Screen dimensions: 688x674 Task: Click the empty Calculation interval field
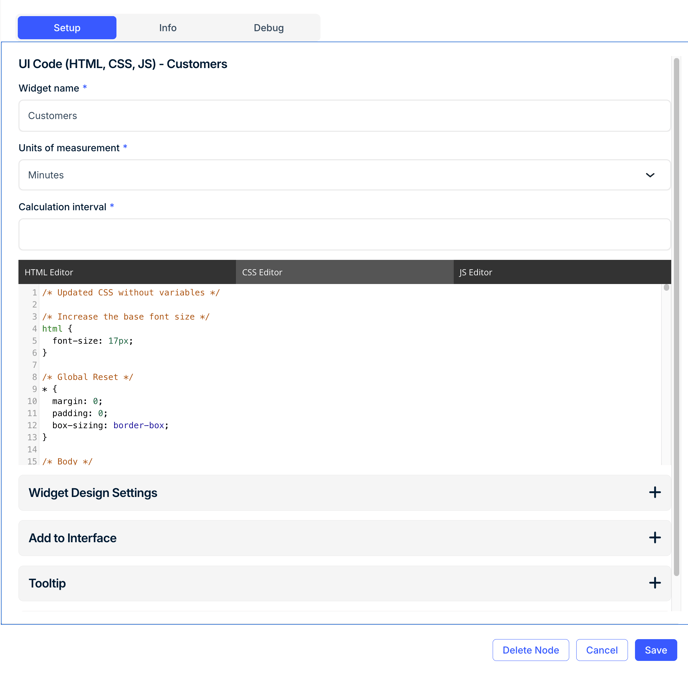pyautogui.click(x=344, y=234)
